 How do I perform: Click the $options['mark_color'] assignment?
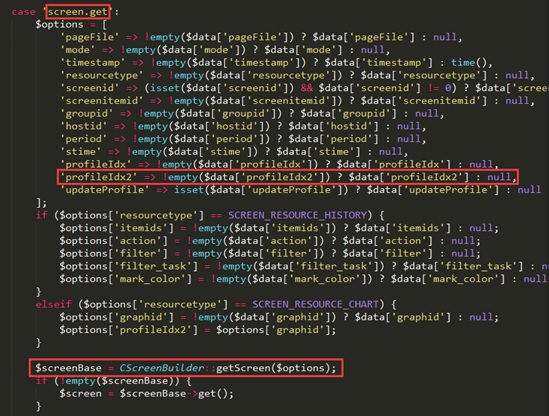tap(303, 279)
